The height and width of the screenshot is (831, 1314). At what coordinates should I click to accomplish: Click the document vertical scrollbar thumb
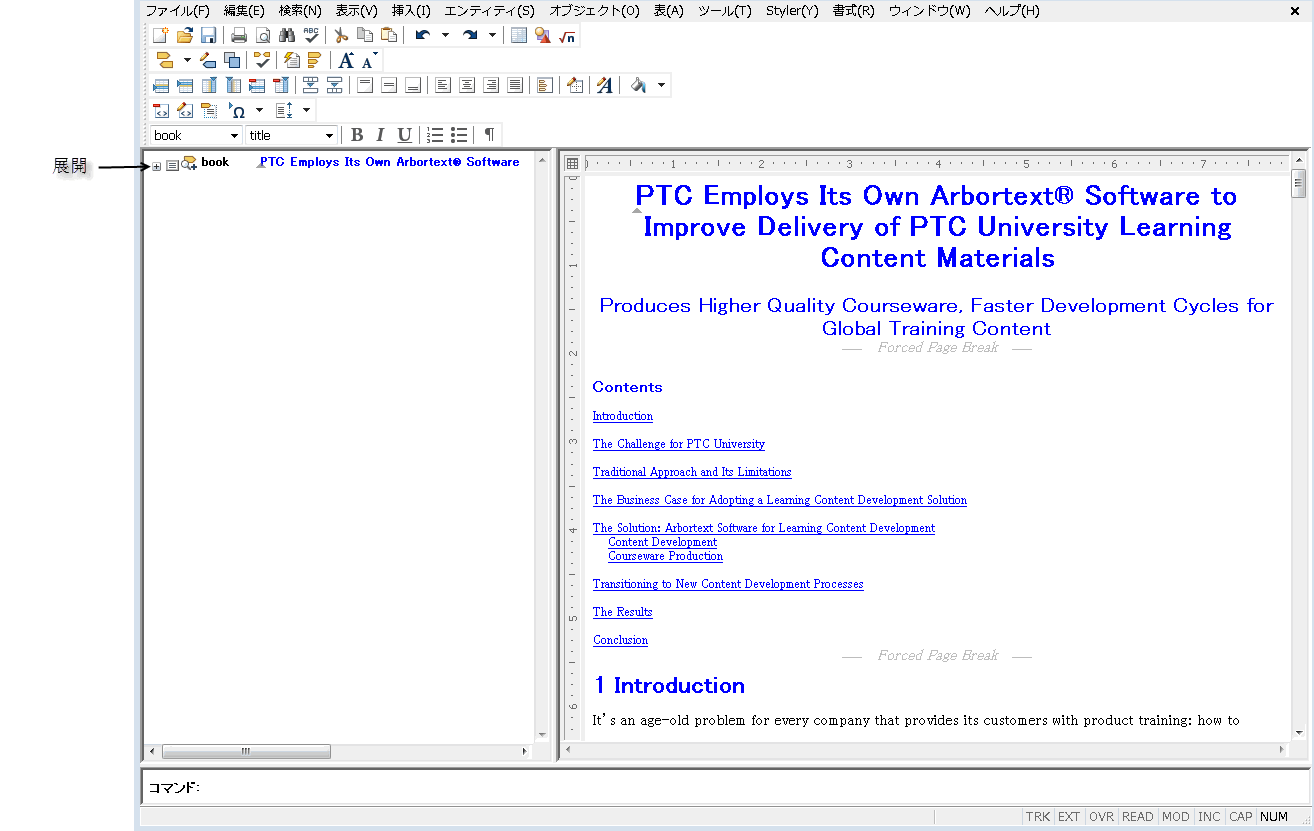click(x=1299, y=182)
